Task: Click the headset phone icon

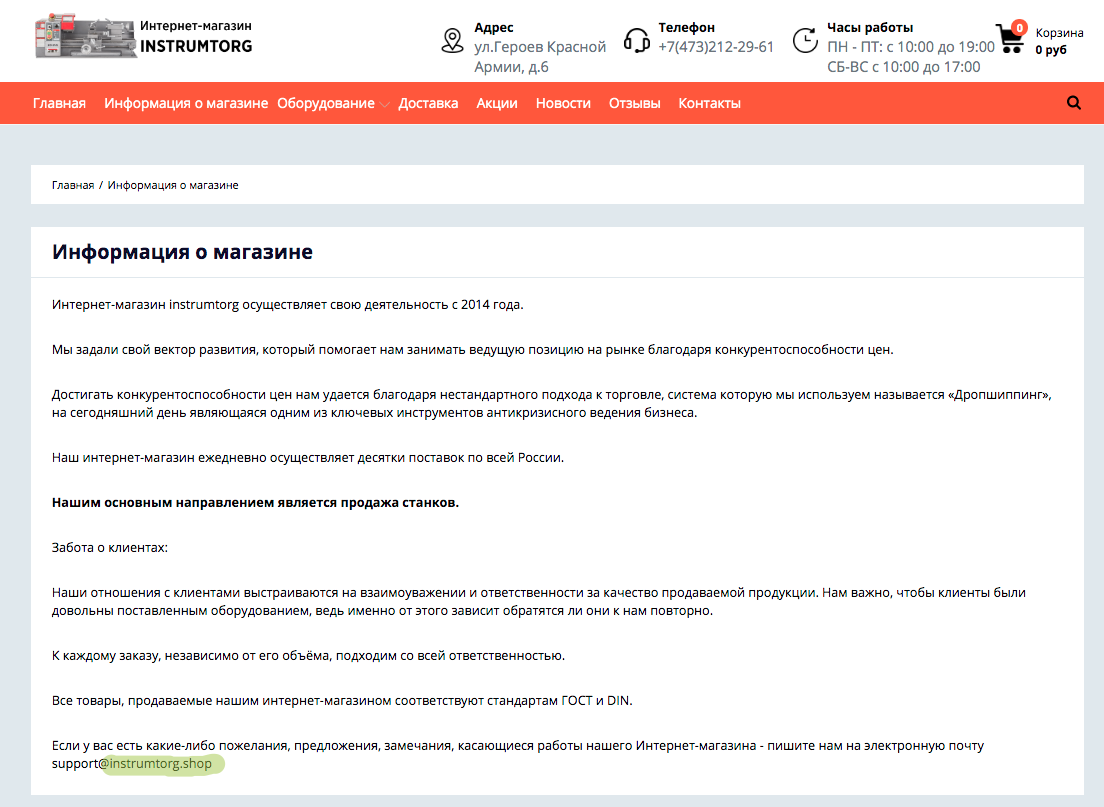Action: 636,41
